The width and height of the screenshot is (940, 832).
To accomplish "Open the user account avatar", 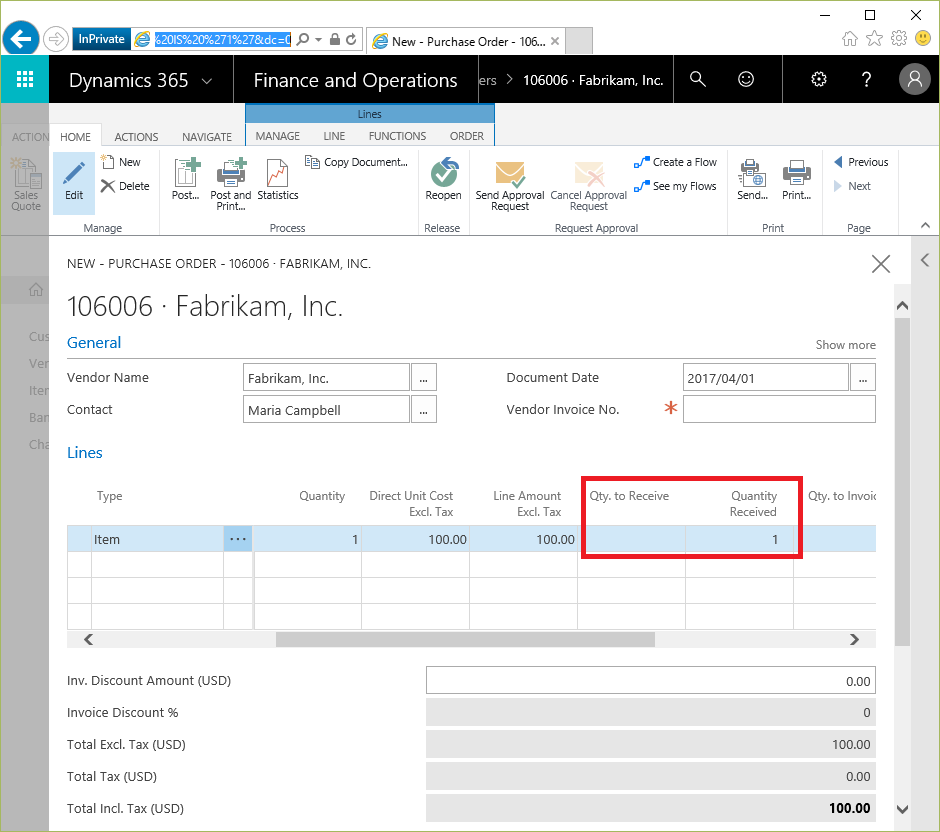I will (x=915, y=79).
